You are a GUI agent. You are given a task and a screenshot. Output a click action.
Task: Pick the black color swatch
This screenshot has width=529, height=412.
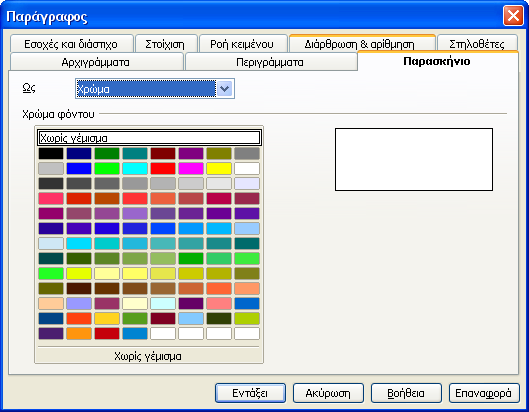[51, 154]
